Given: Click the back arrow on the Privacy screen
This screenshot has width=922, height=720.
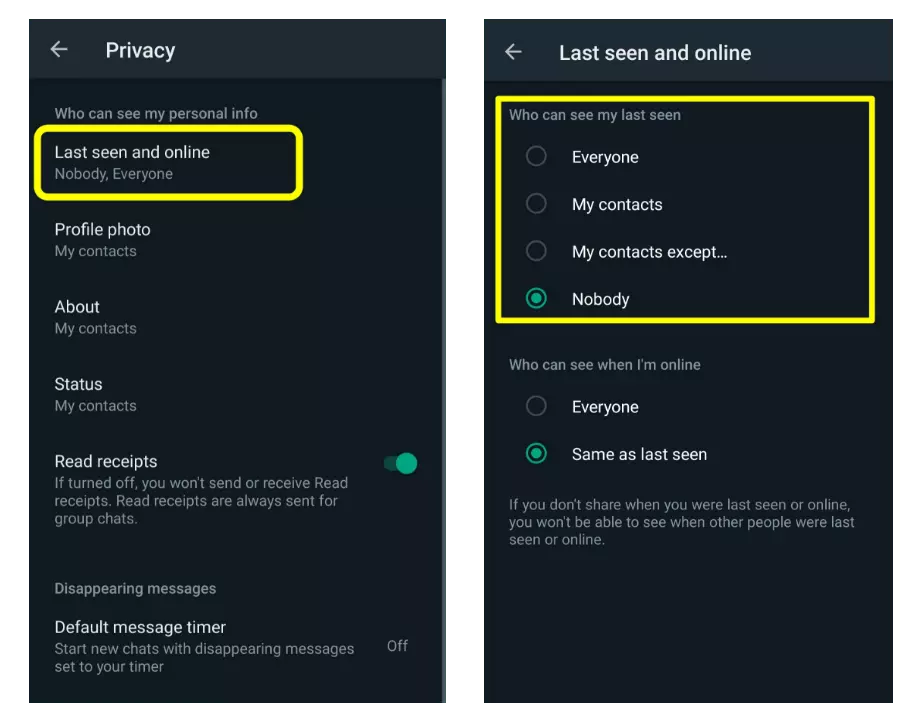Looking at the screenshot, I should [x=59, y=49].
